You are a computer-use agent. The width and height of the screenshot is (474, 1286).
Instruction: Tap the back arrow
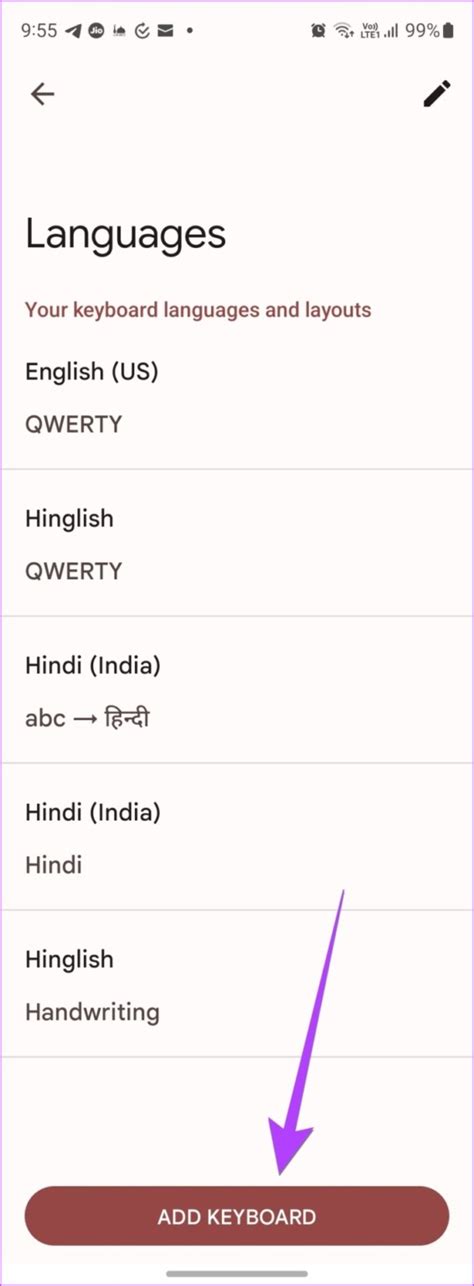tap(42, 94)
